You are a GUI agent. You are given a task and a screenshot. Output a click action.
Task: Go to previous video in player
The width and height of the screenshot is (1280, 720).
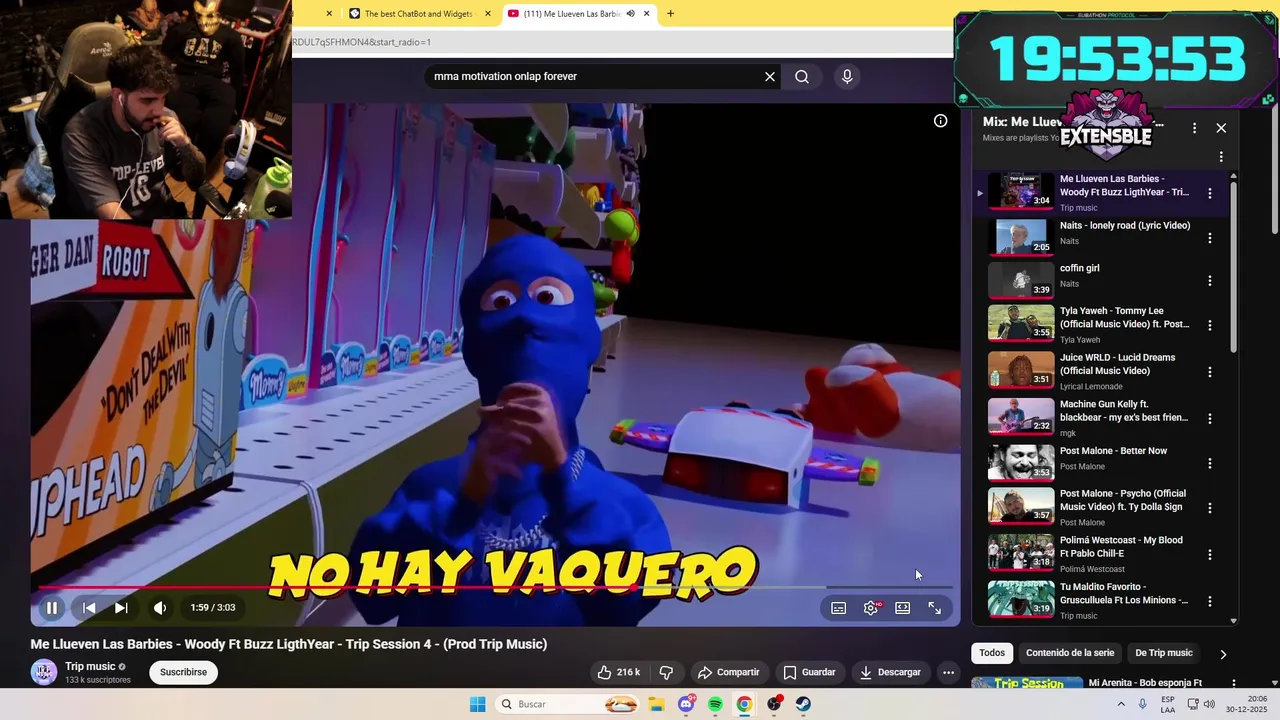(89, 607)
